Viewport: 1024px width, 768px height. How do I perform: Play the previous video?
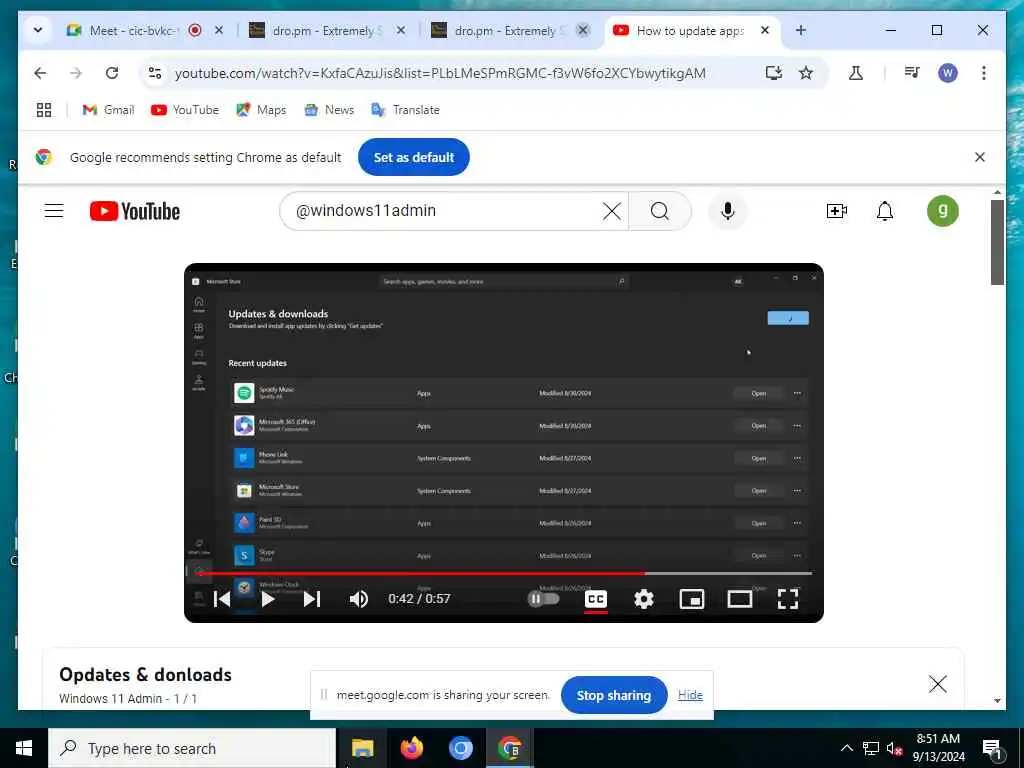tap(222, 599)
